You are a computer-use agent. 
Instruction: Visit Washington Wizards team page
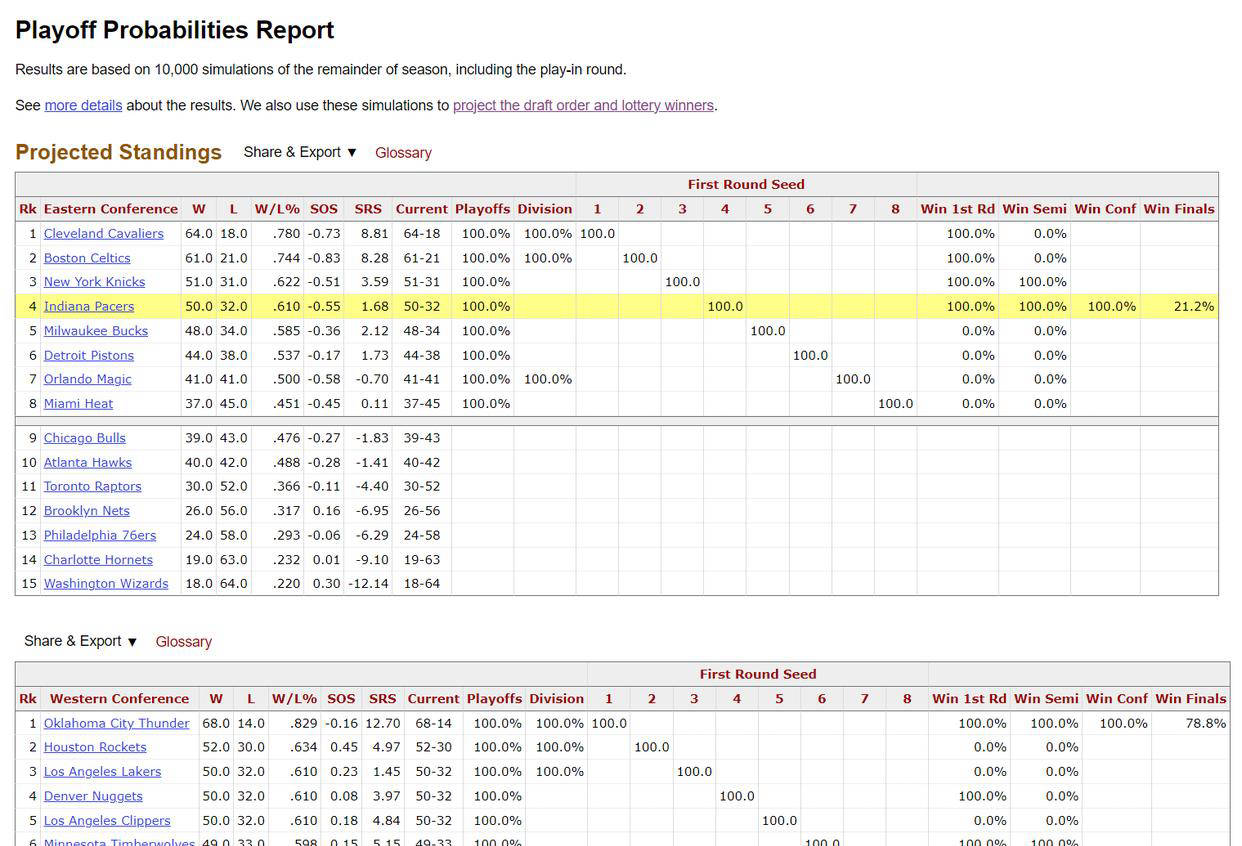(106, 584)
